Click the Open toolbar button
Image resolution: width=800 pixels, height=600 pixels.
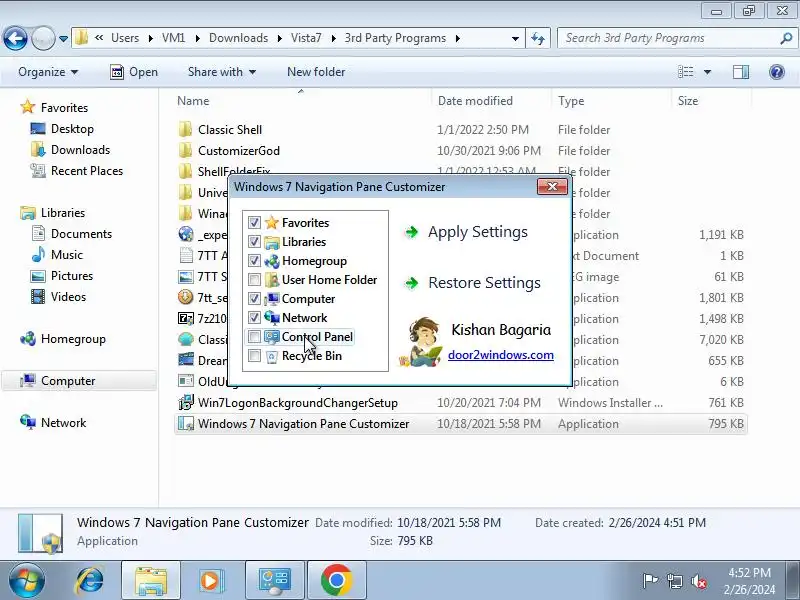tap(134, 72)
